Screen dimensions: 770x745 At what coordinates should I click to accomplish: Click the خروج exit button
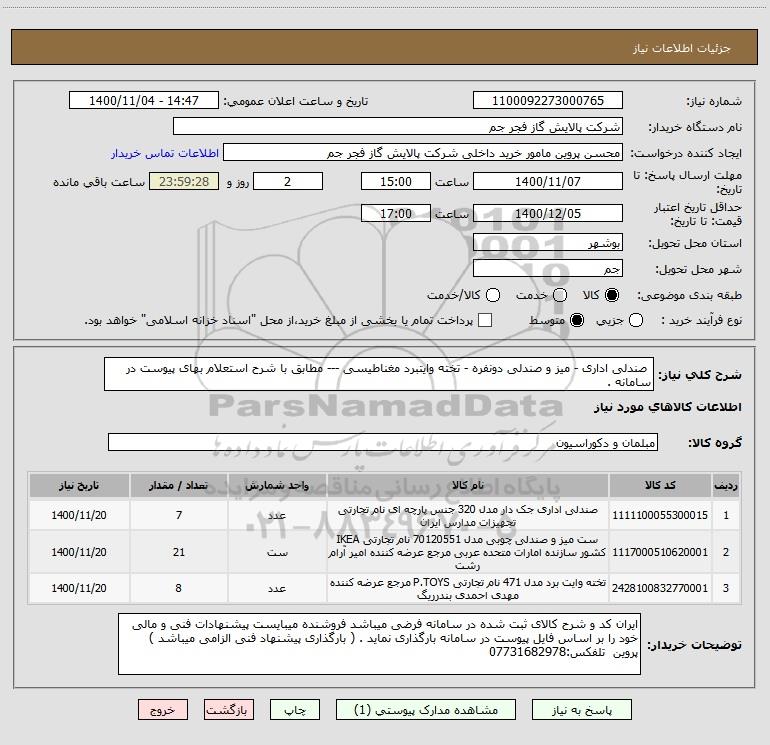tap(163, 710)
